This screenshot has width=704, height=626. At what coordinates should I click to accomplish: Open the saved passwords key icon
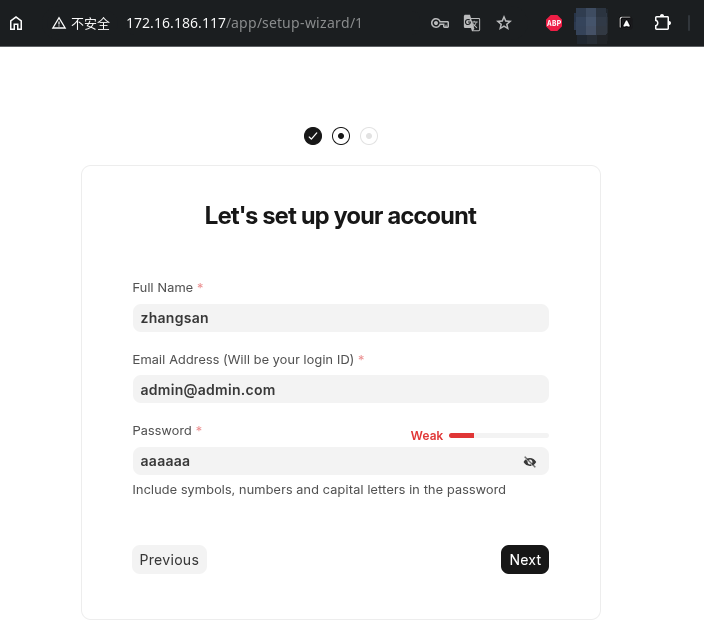[x=440, y=23]
